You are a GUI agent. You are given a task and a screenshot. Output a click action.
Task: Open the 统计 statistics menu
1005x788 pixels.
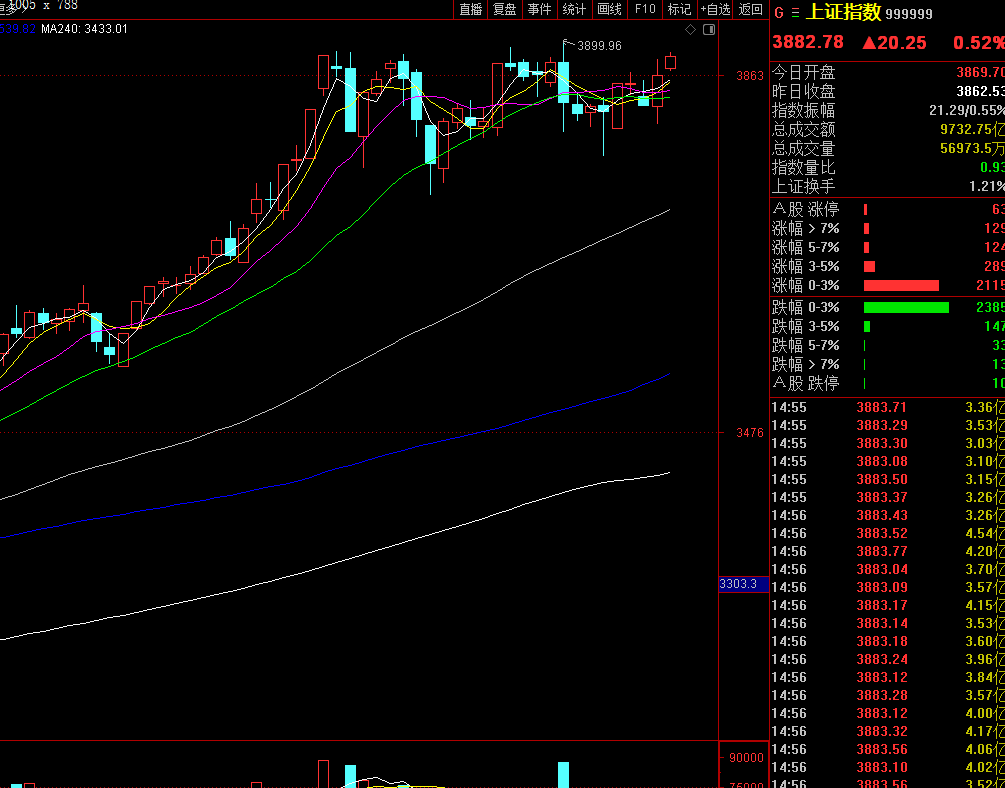[x=574, y=9]
